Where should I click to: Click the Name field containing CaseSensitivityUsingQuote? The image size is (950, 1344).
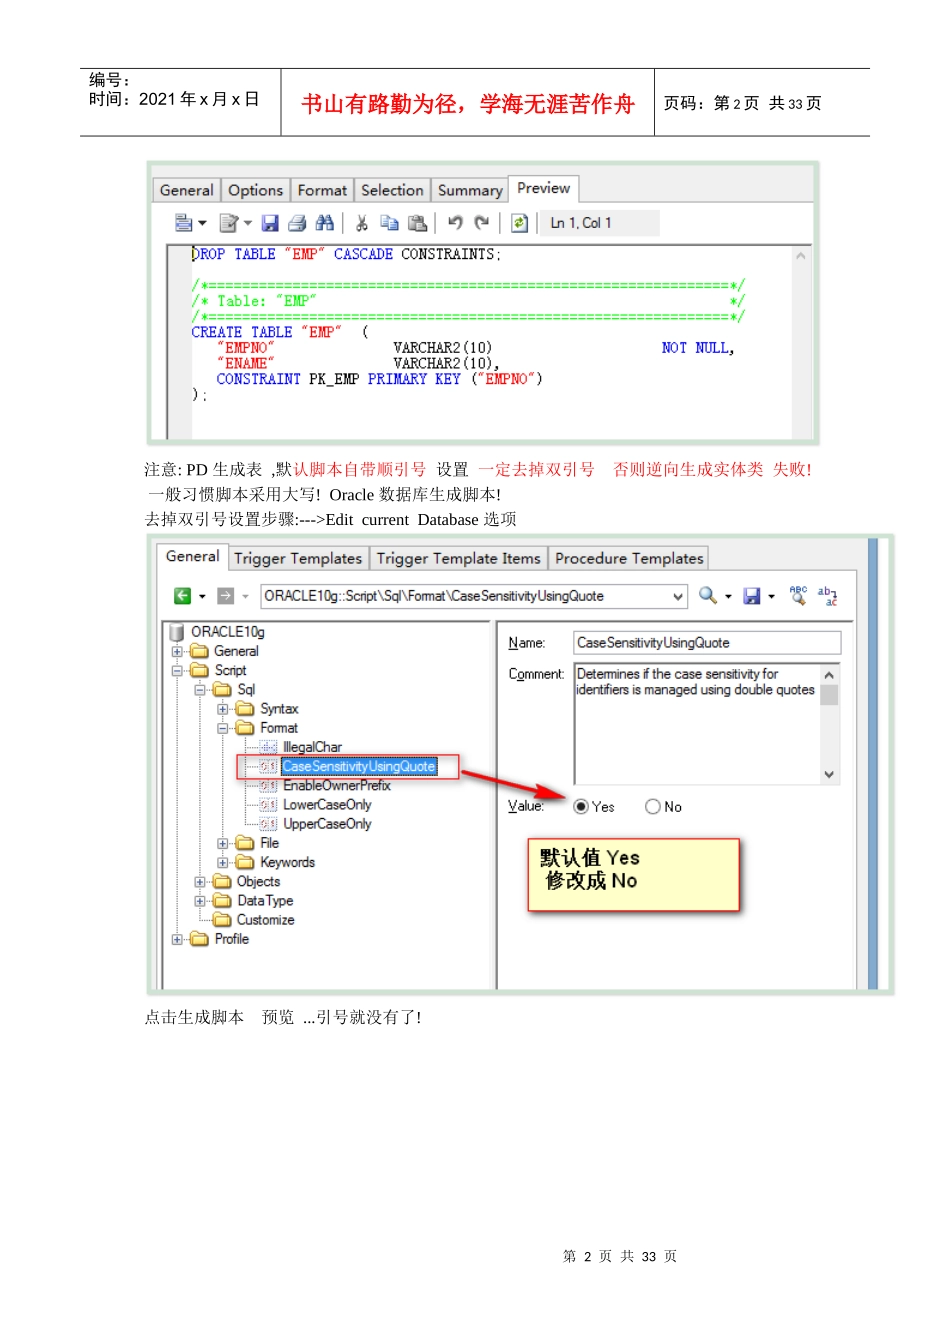pos(707,643)
